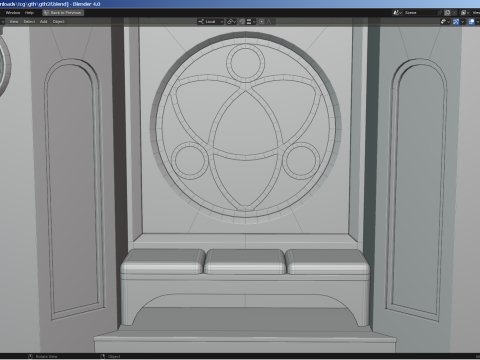Image resolution: width=480 pixels, height=360 pixels.
Task: Open the view layer browse icon
Action: coord(465,13)
